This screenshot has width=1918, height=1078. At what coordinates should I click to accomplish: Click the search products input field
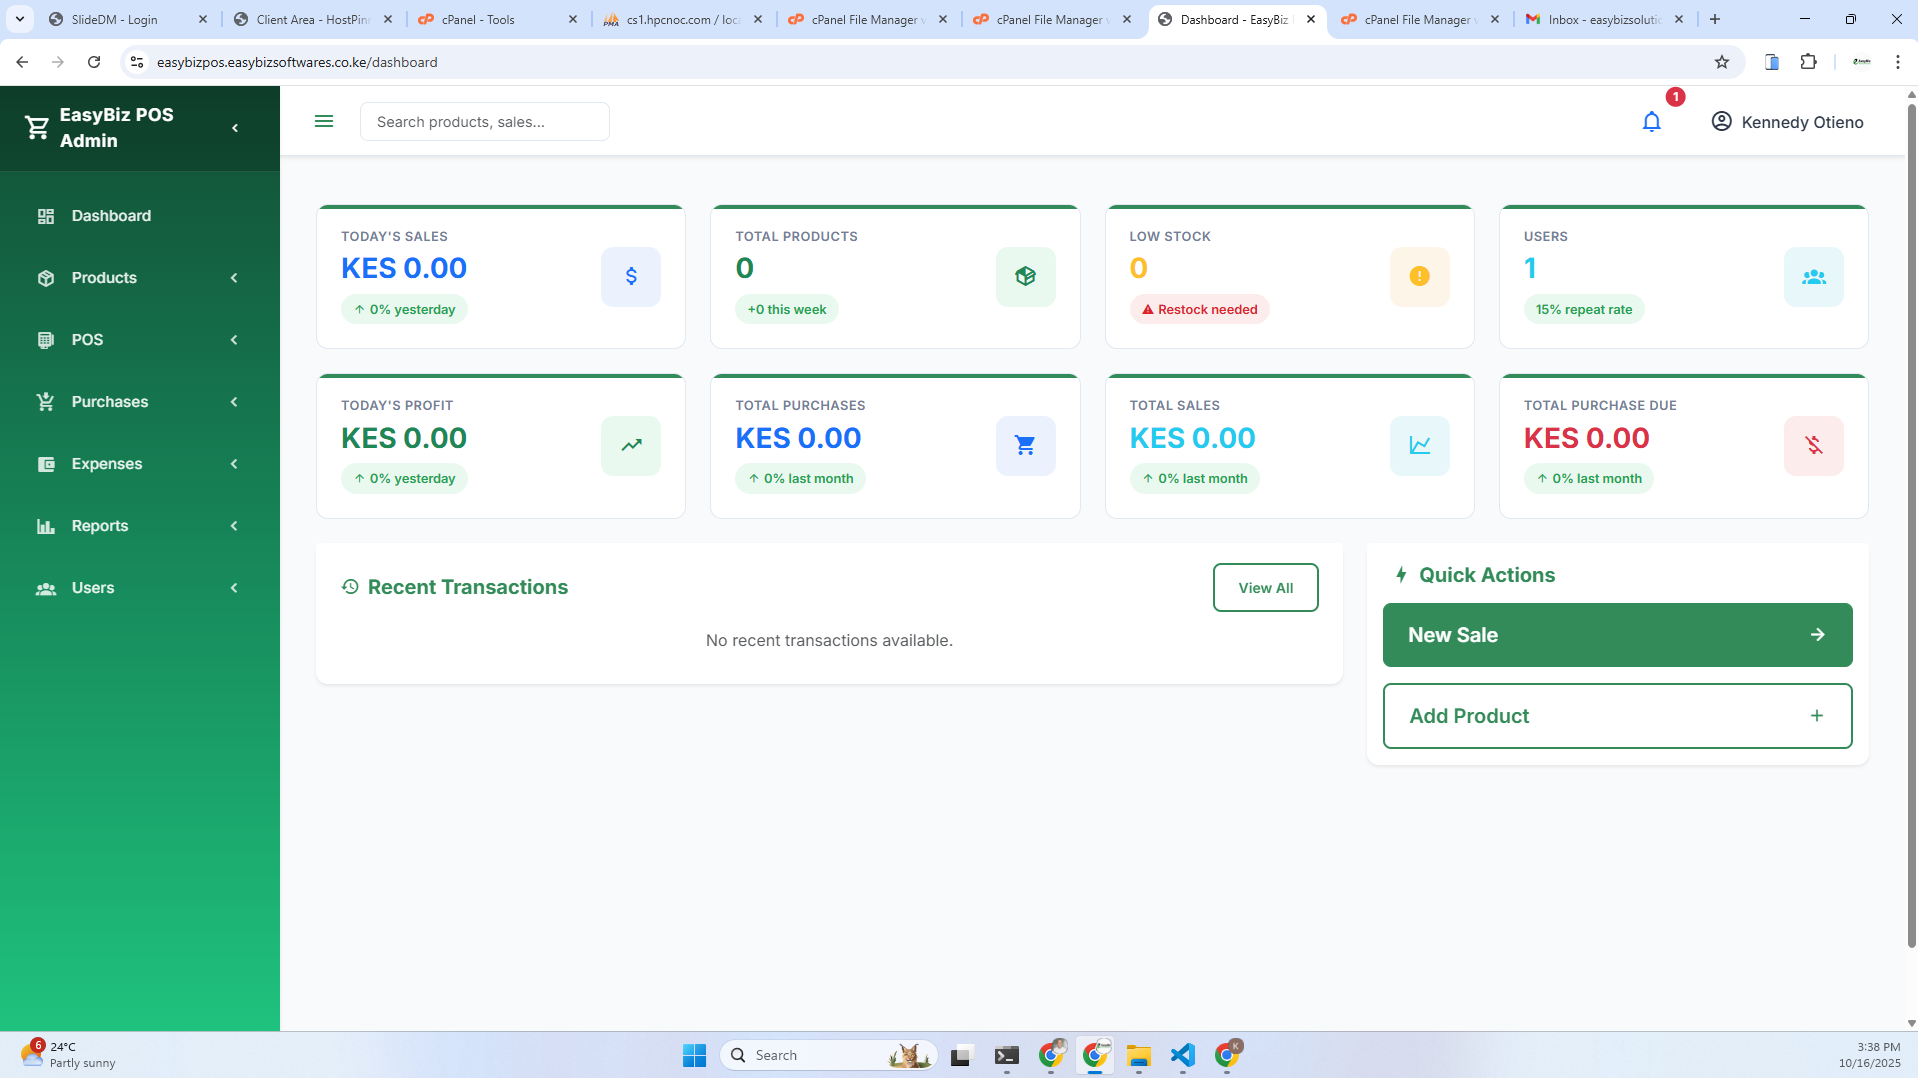click(484, 121)
